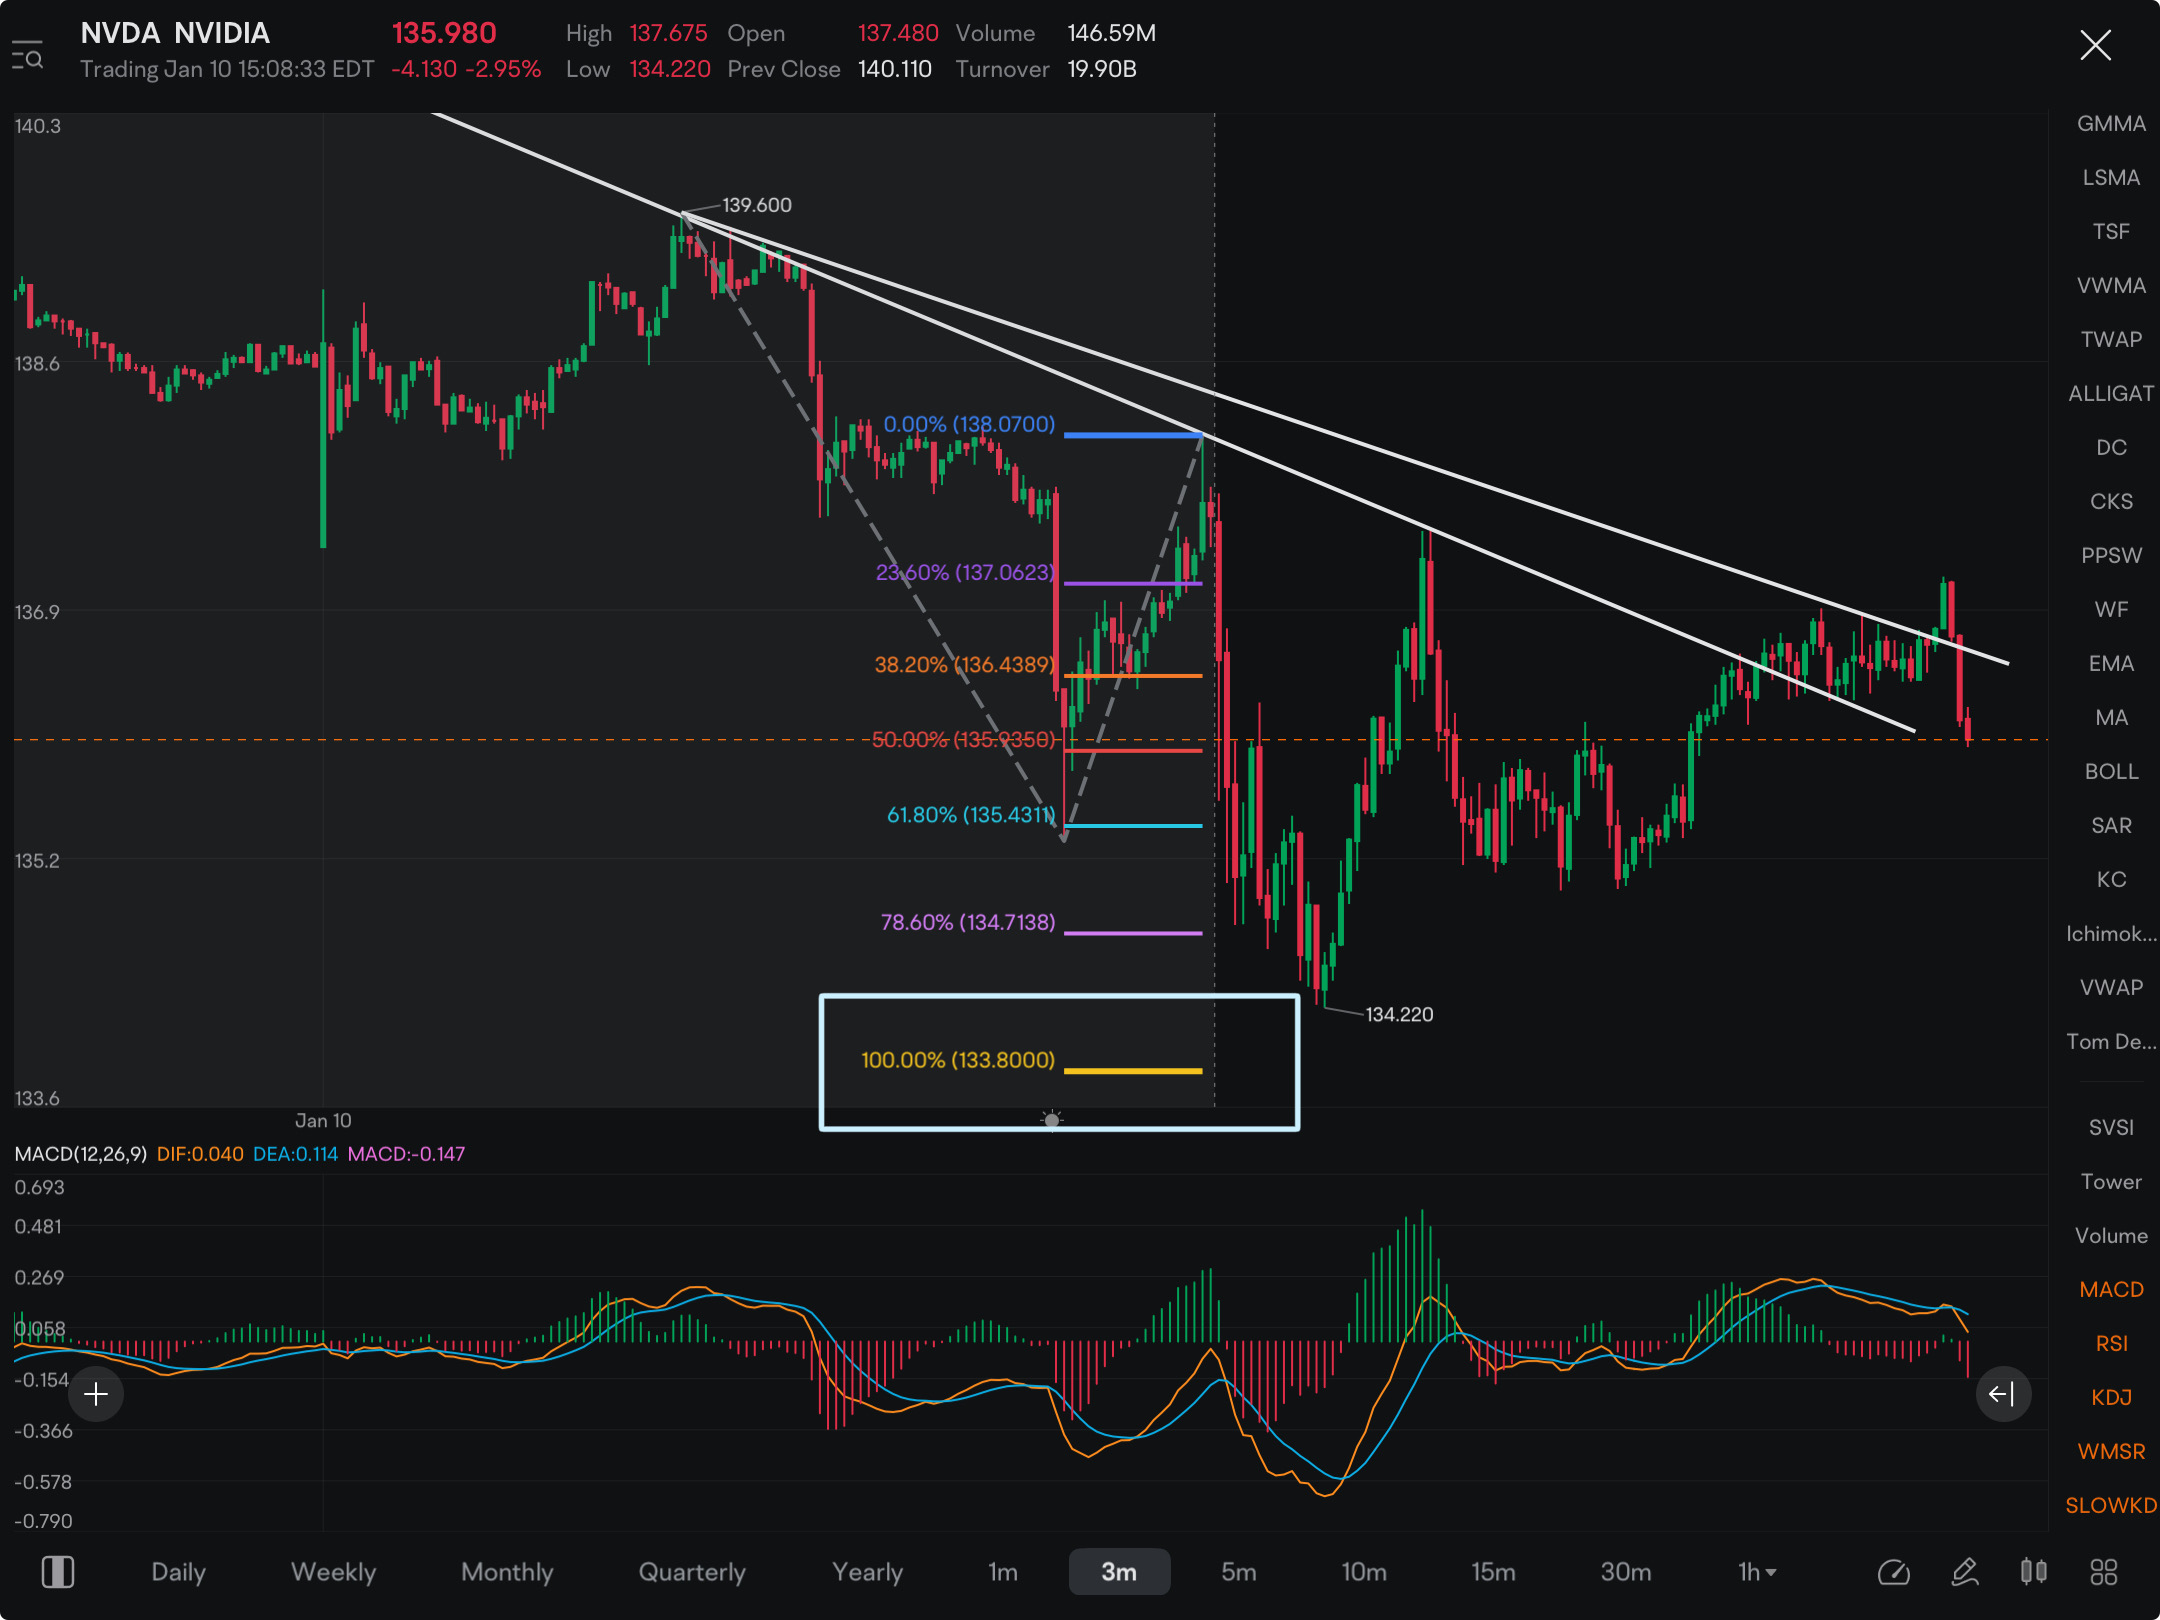2160x1620 pixels.
Task: Enable the LSMA indicator
Action: (2111, 178)
